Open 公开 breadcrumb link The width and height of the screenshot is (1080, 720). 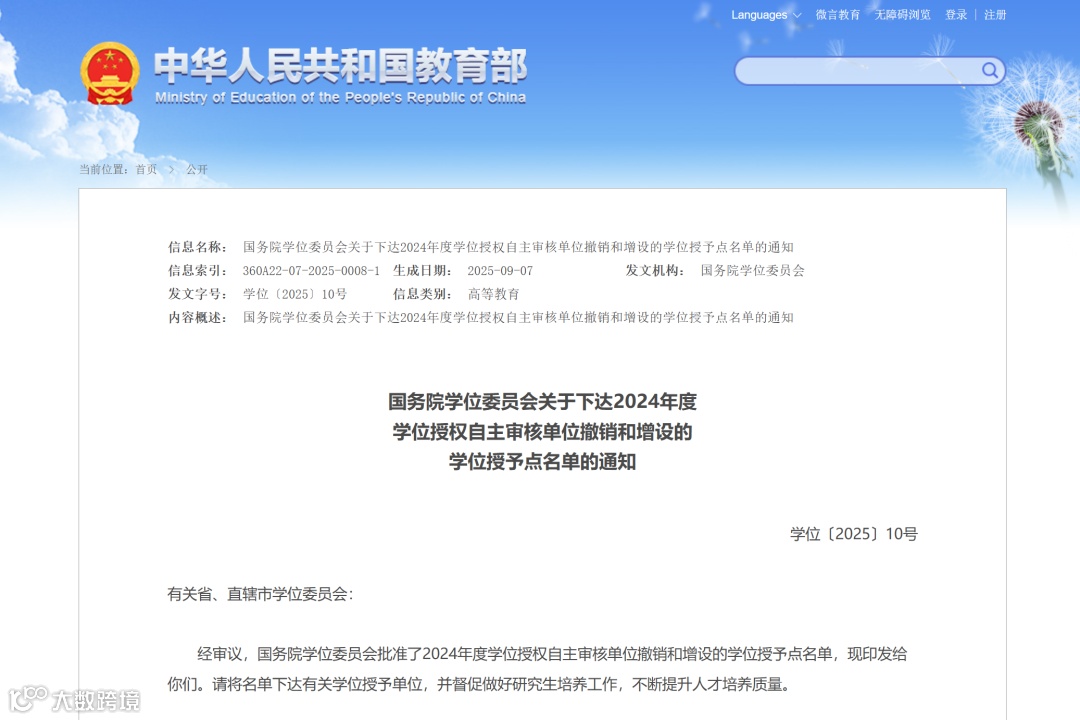click(197, 169)
